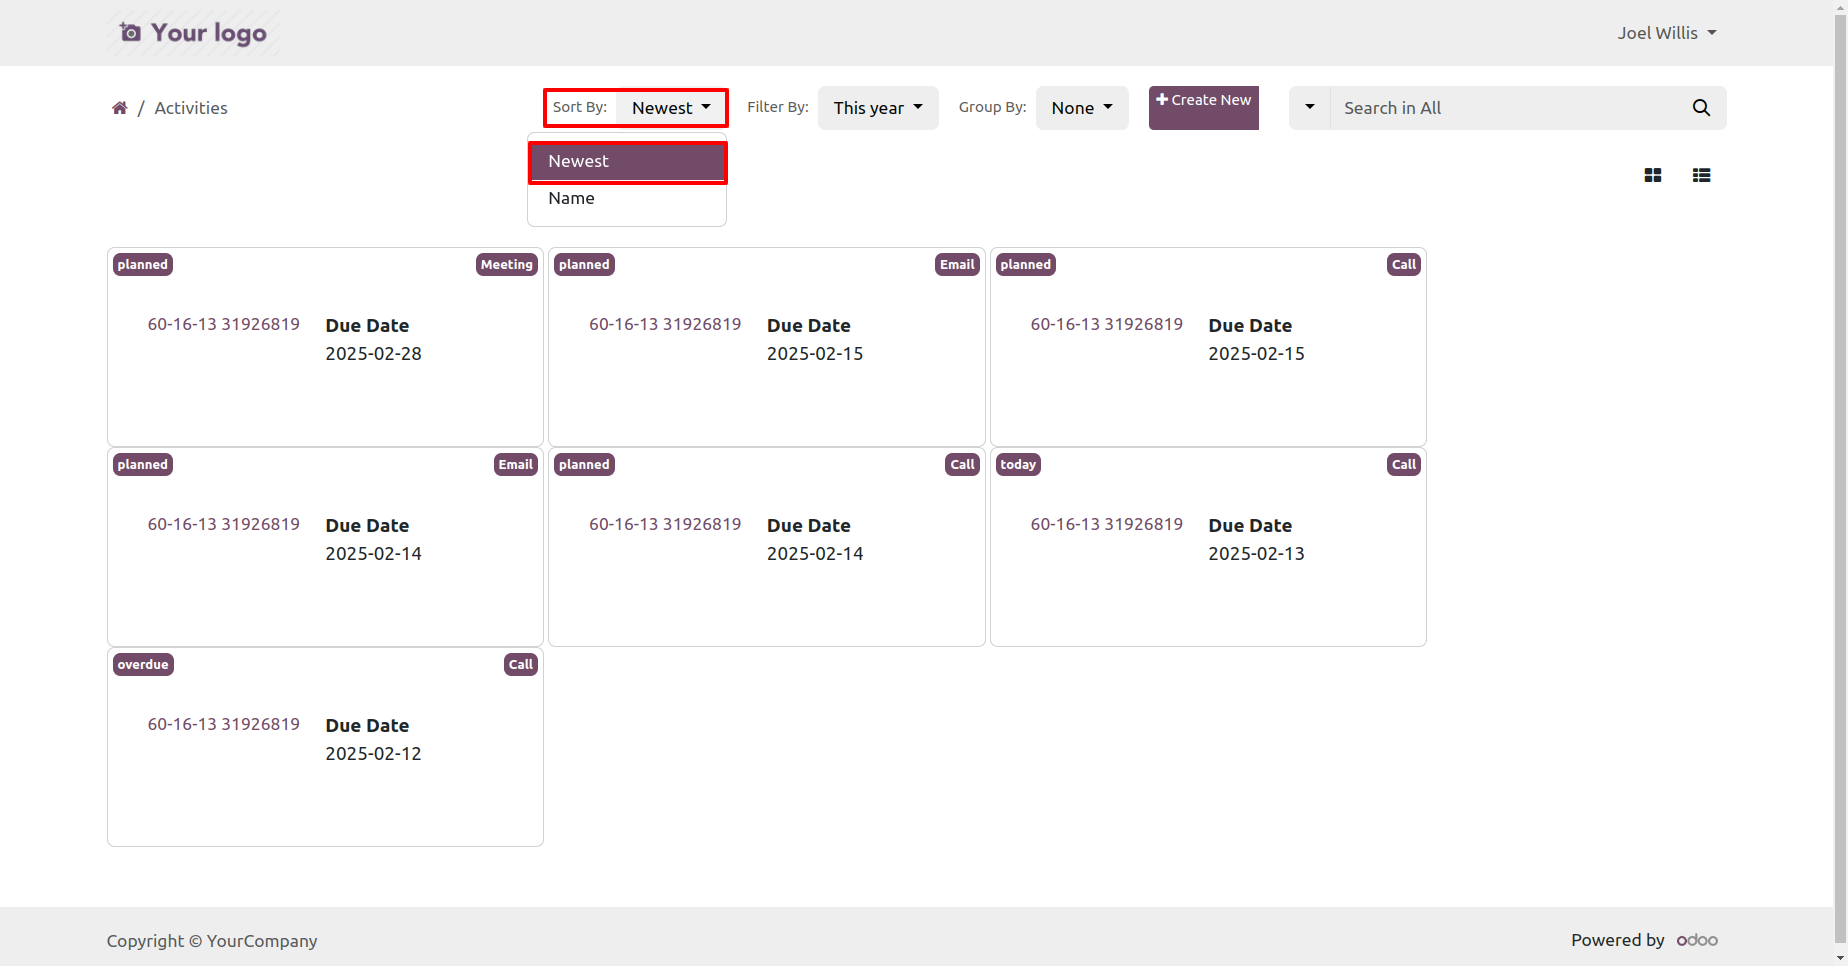Image resolution: width=1848 pixels, height=966 pixels.
Task: Open the Sort By Newest dropdown
Action: coord(671,108)
